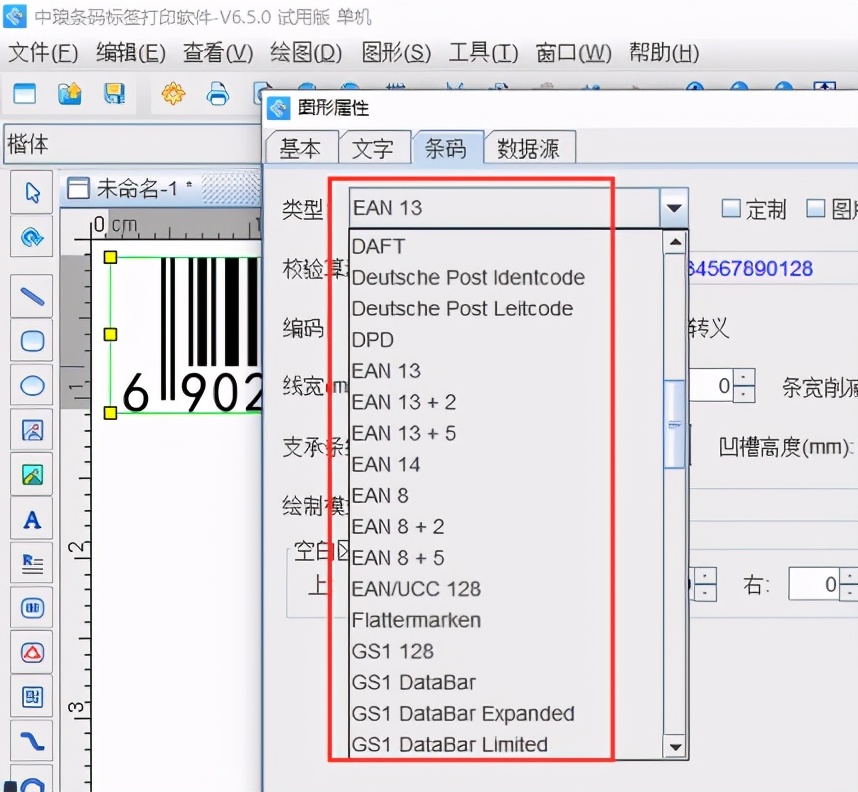Open the 图形(S) menu

coord(396,53)
